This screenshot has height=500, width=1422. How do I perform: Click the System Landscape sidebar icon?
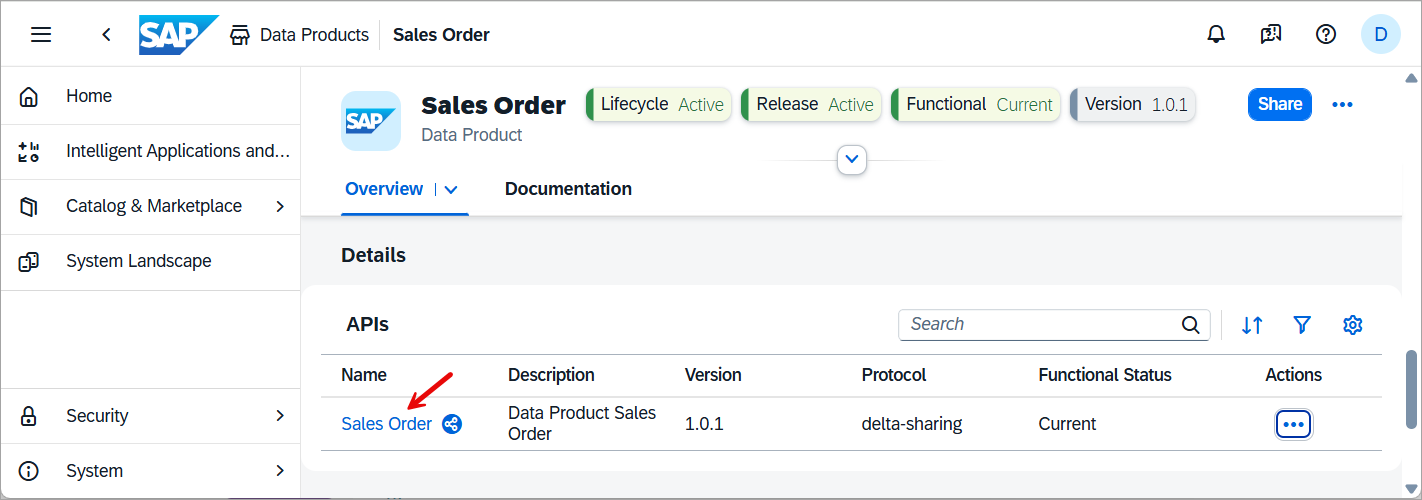pyautogui.click(x=29, y=262)
